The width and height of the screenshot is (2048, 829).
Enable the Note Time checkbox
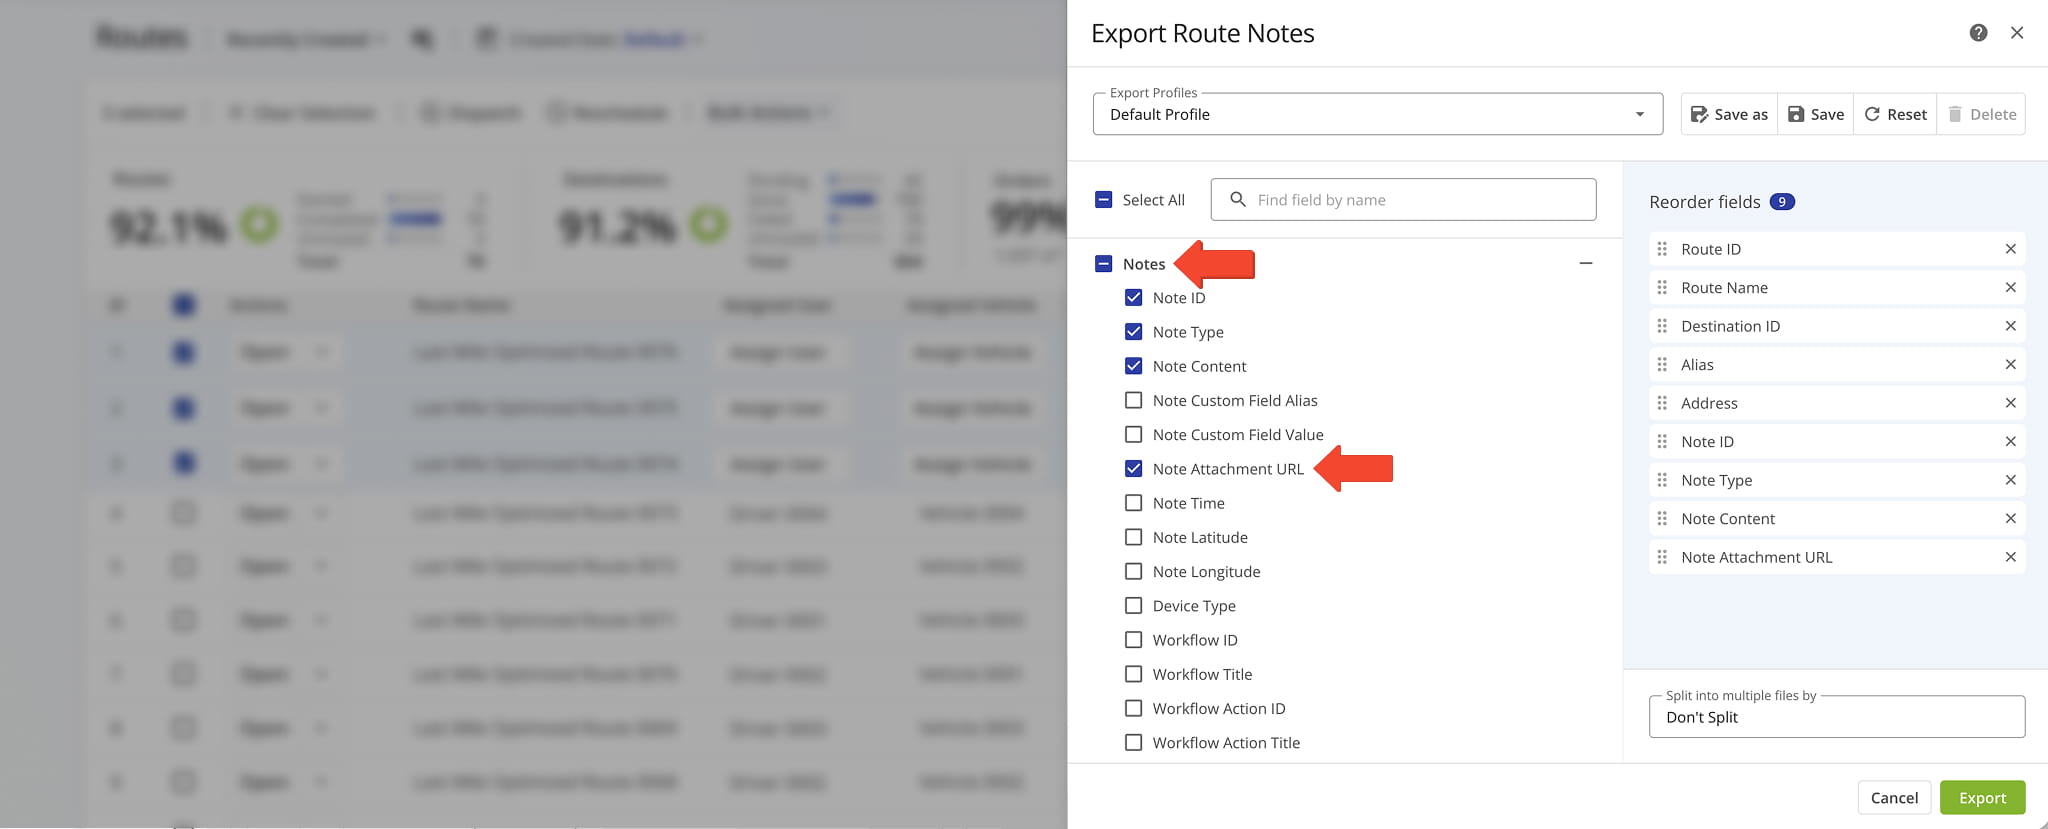[x=1133, y=503]
